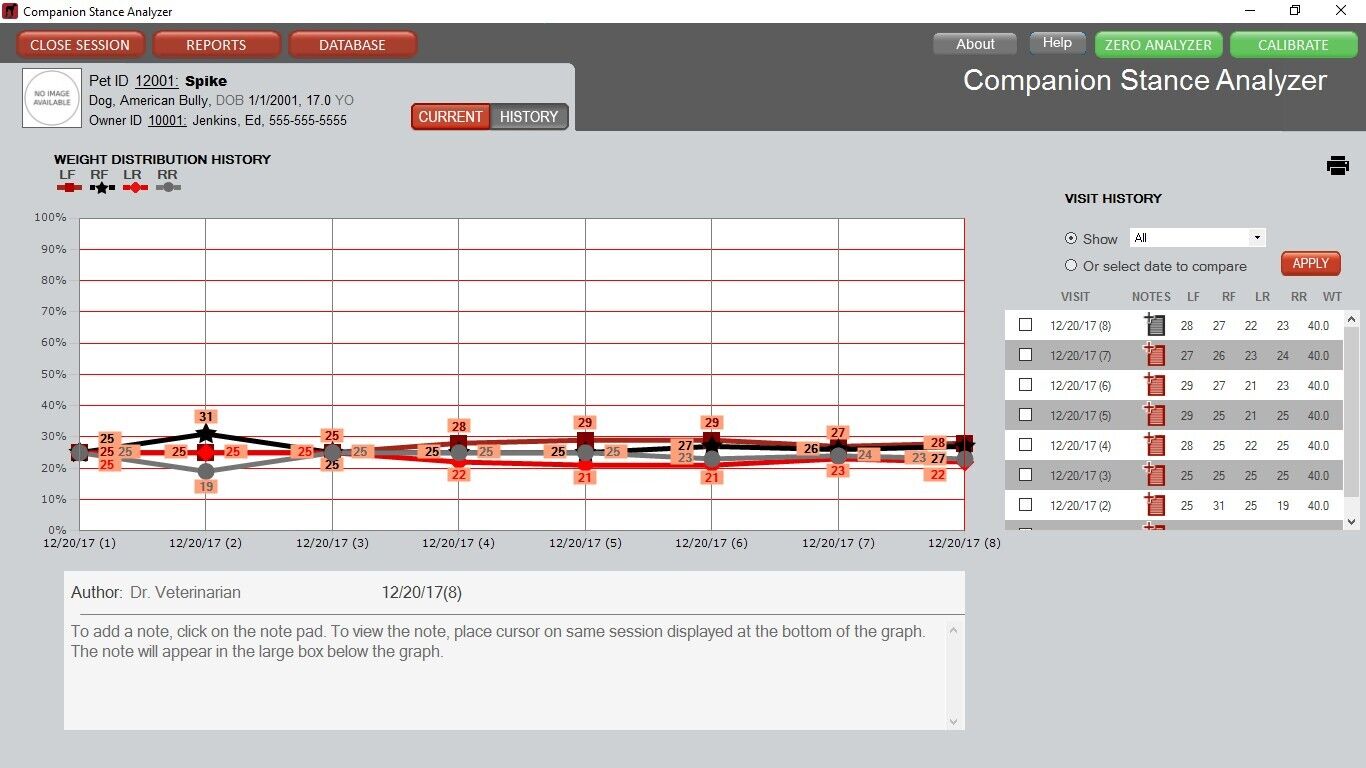Click x-axis label 12/20/17 (6)
Screen dimensions: 1366x768
point(712,543)
